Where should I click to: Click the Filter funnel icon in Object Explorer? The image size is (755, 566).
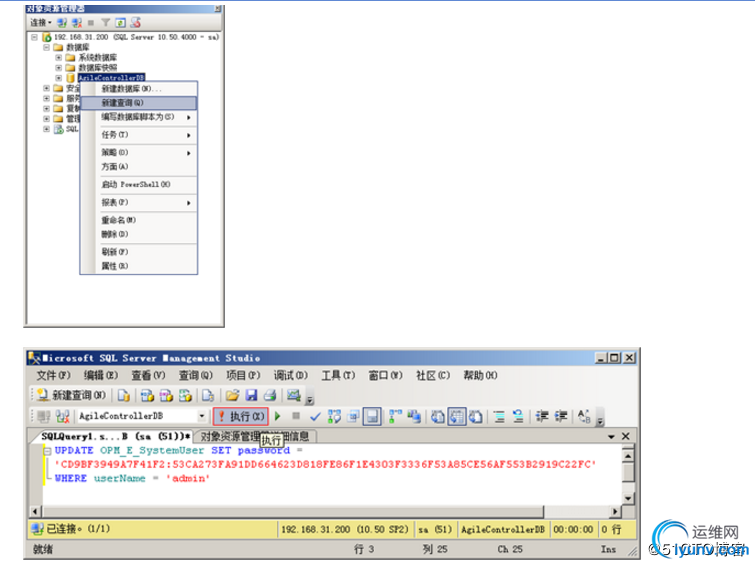click(x=105, y=23)
